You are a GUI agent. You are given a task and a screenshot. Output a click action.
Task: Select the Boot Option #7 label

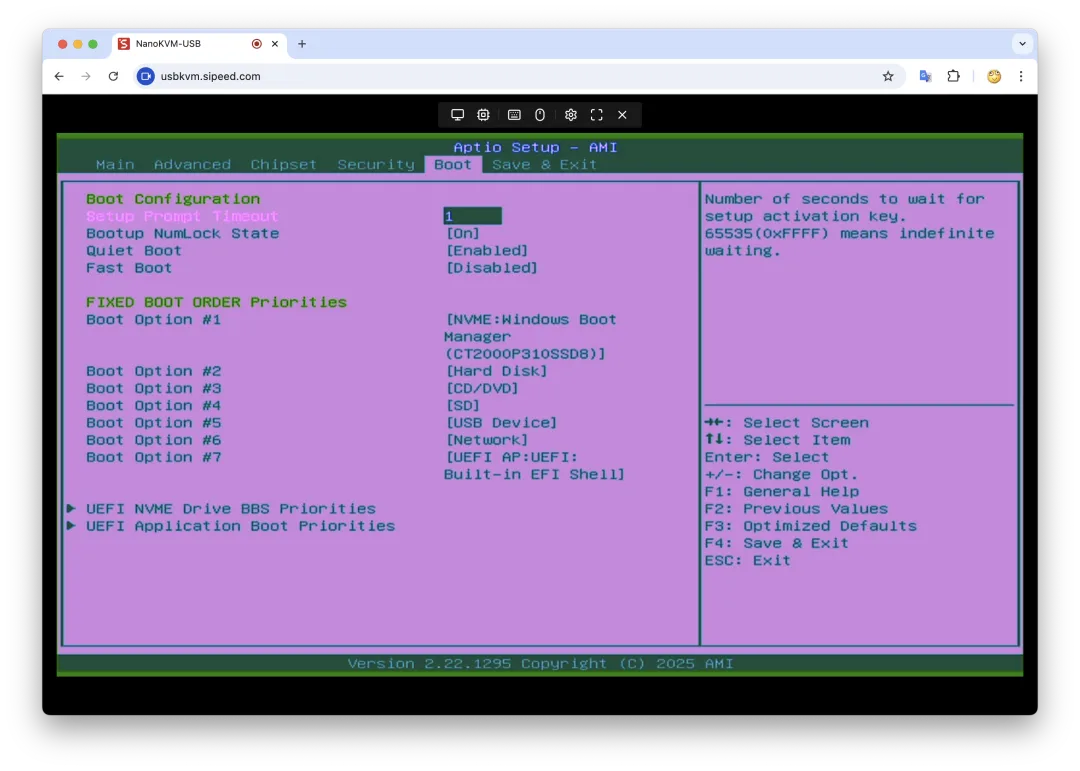[154, 458]
